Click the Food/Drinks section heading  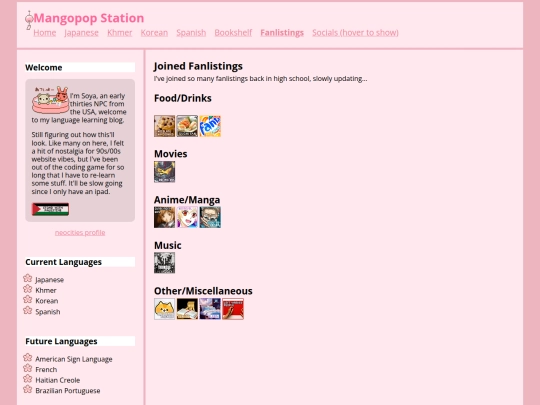click(x=183, y=98)
